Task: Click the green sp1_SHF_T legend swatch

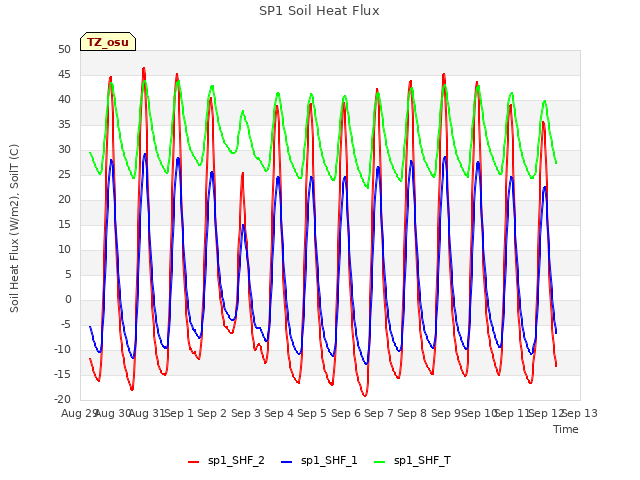Action: pos(380,462)
